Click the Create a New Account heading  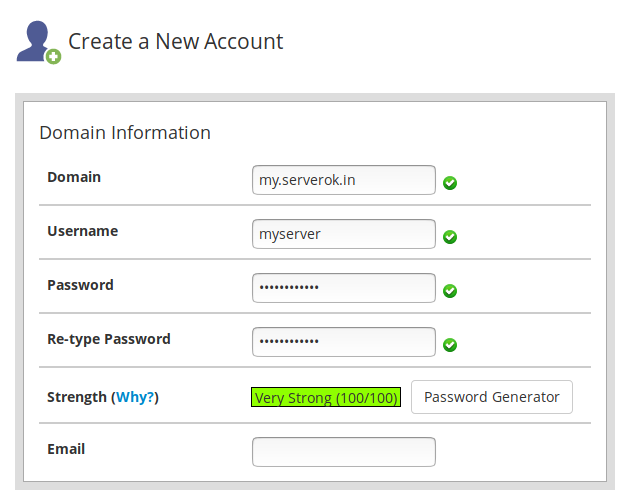(175, 42)
